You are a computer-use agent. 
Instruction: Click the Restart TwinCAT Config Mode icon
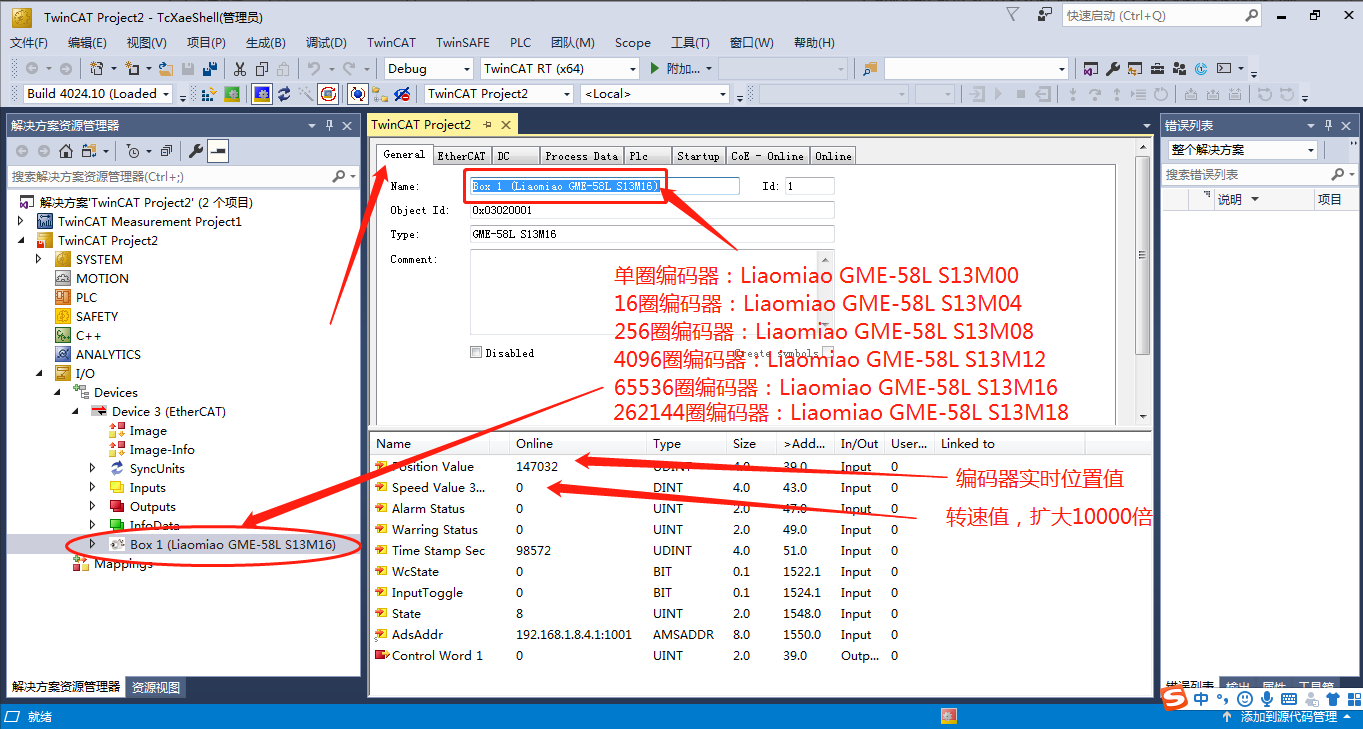coord(262,94)
